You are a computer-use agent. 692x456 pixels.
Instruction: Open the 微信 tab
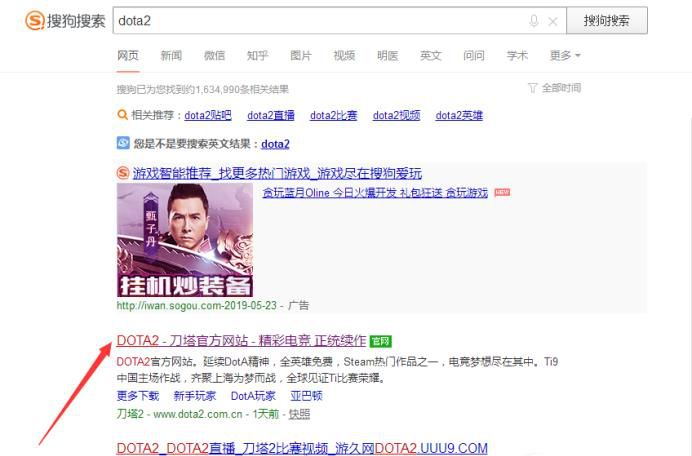coord(214,56)
